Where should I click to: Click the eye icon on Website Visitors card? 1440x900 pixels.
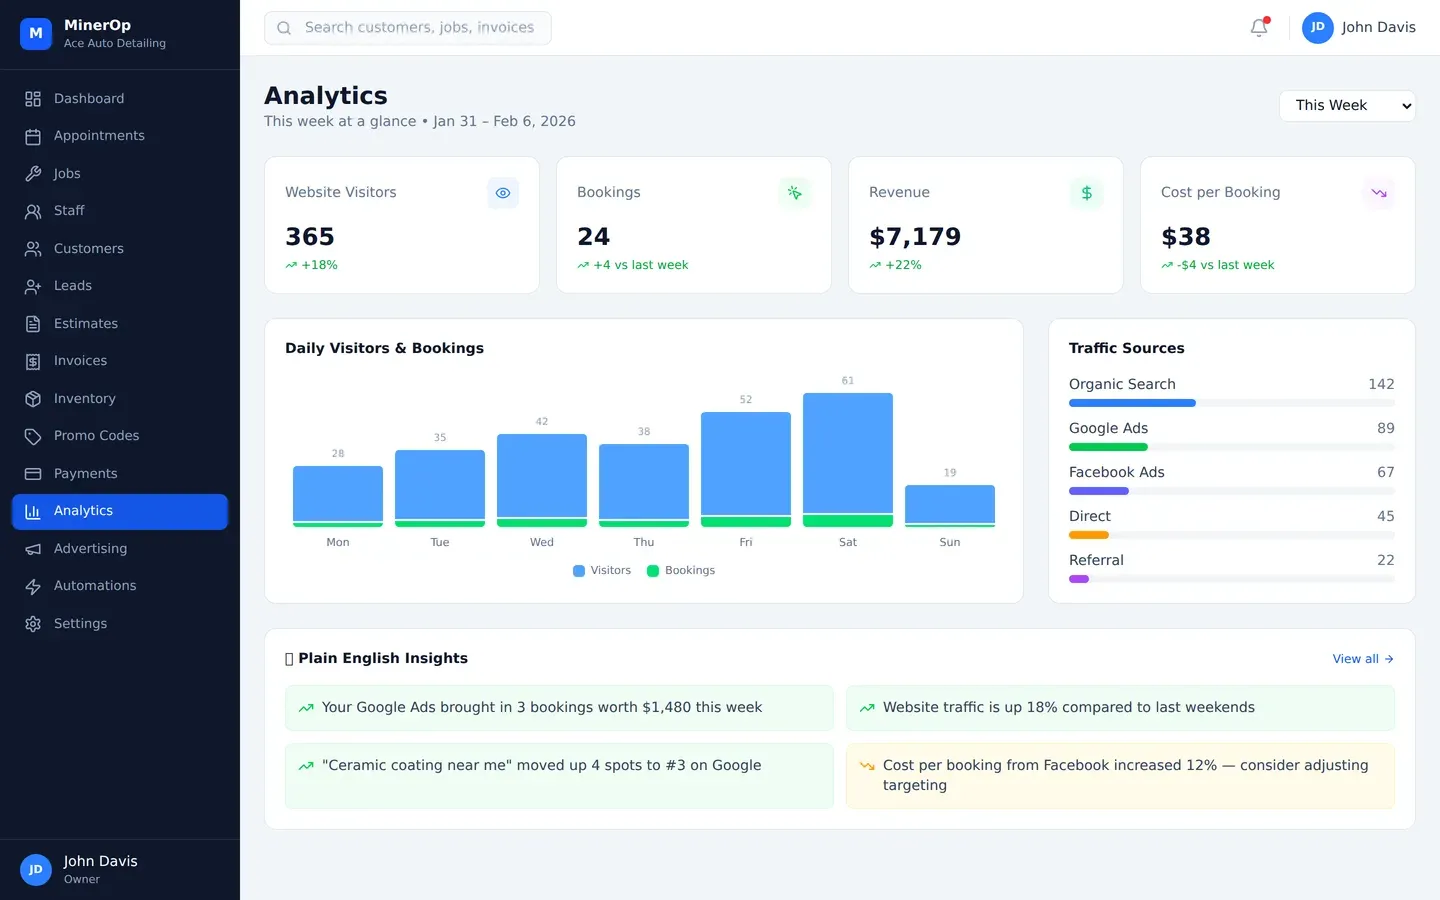coord(503,193)
